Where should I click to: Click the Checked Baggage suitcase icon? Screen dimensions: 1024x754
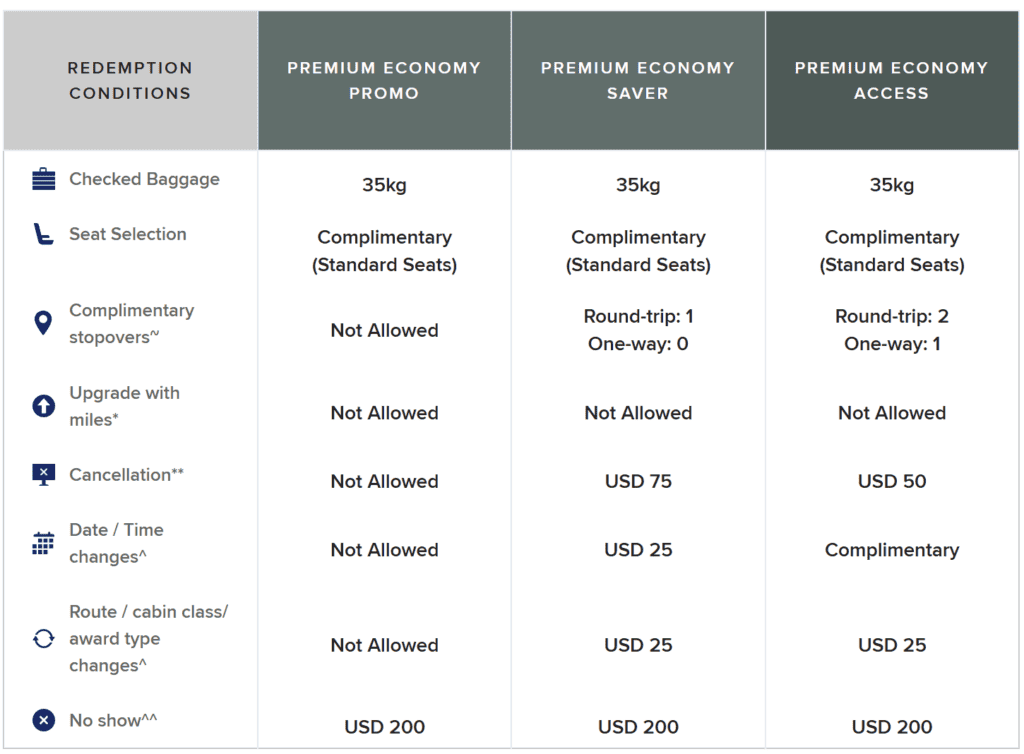click(43, 180)
